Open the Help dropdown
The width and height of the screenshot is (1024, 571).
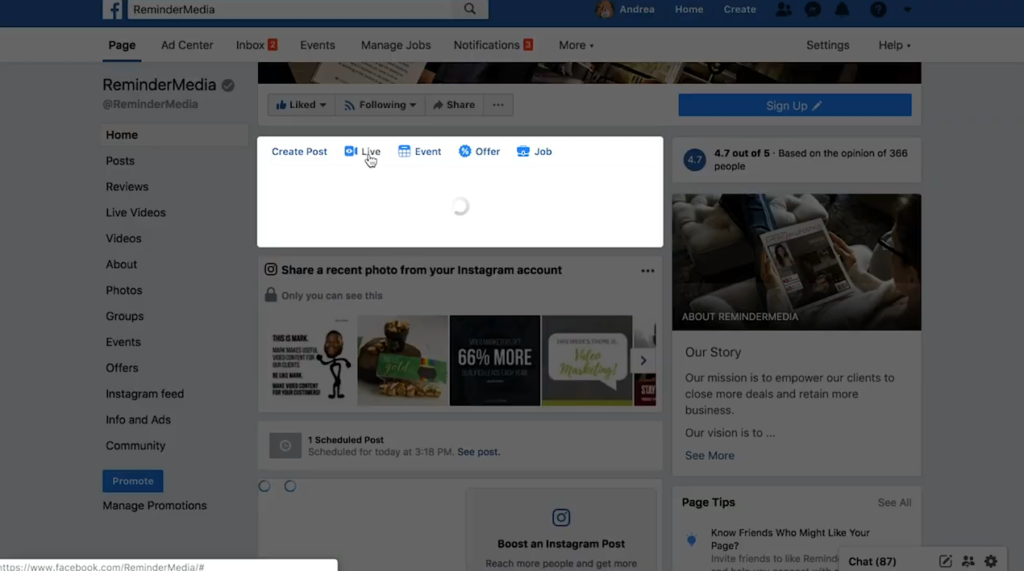(894, 45)
